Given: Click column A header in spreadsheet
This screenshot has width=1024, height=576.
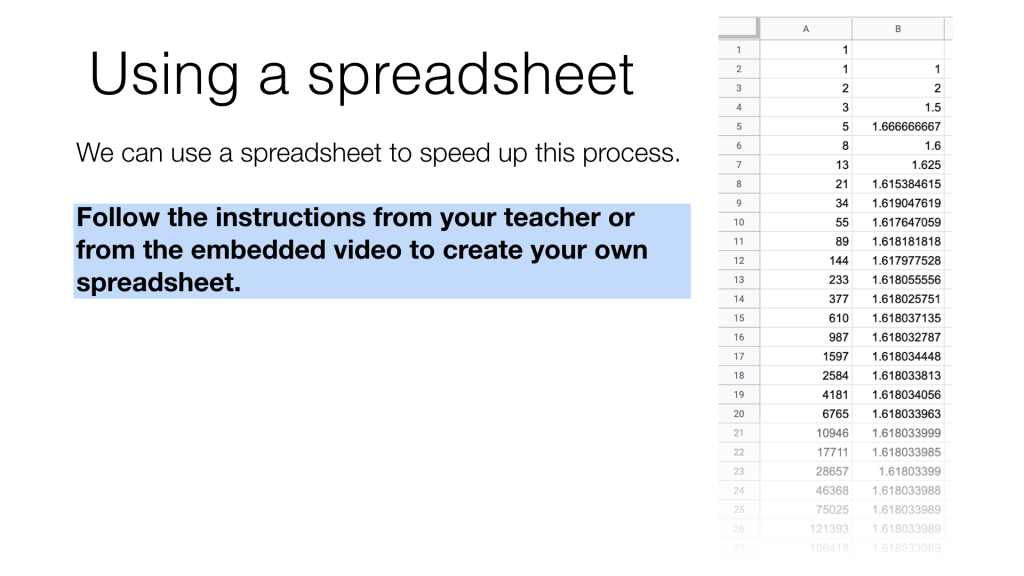Looking at the screenshot, I should pyautogui.click(x=806, y=29).
